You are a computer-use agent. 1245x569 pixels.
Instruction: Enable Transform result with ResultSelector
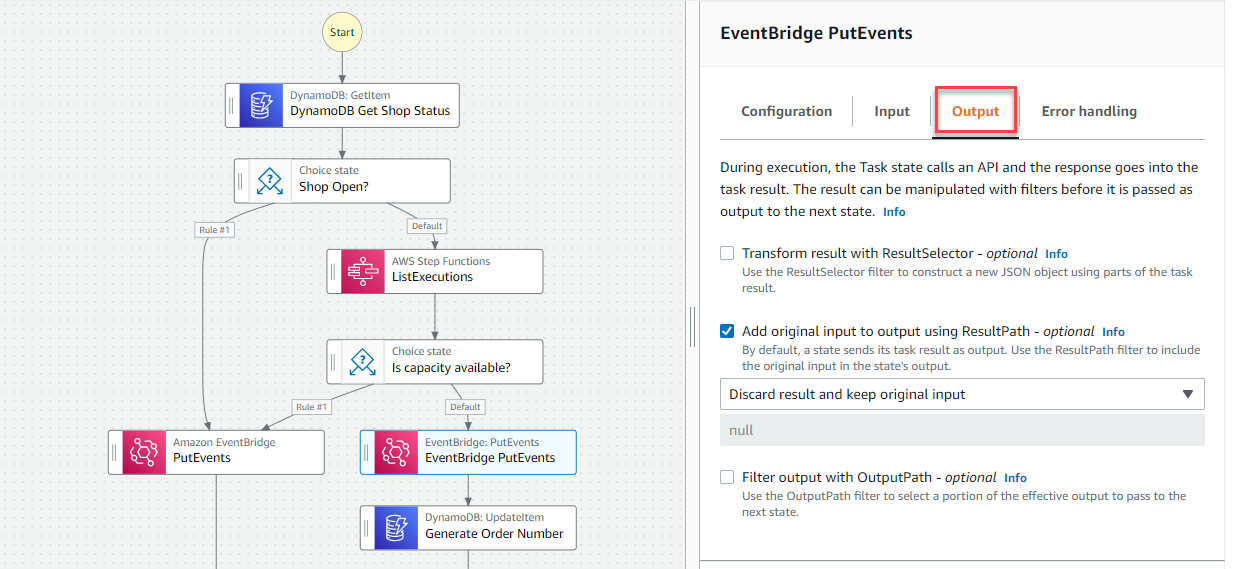click(727, 253)
